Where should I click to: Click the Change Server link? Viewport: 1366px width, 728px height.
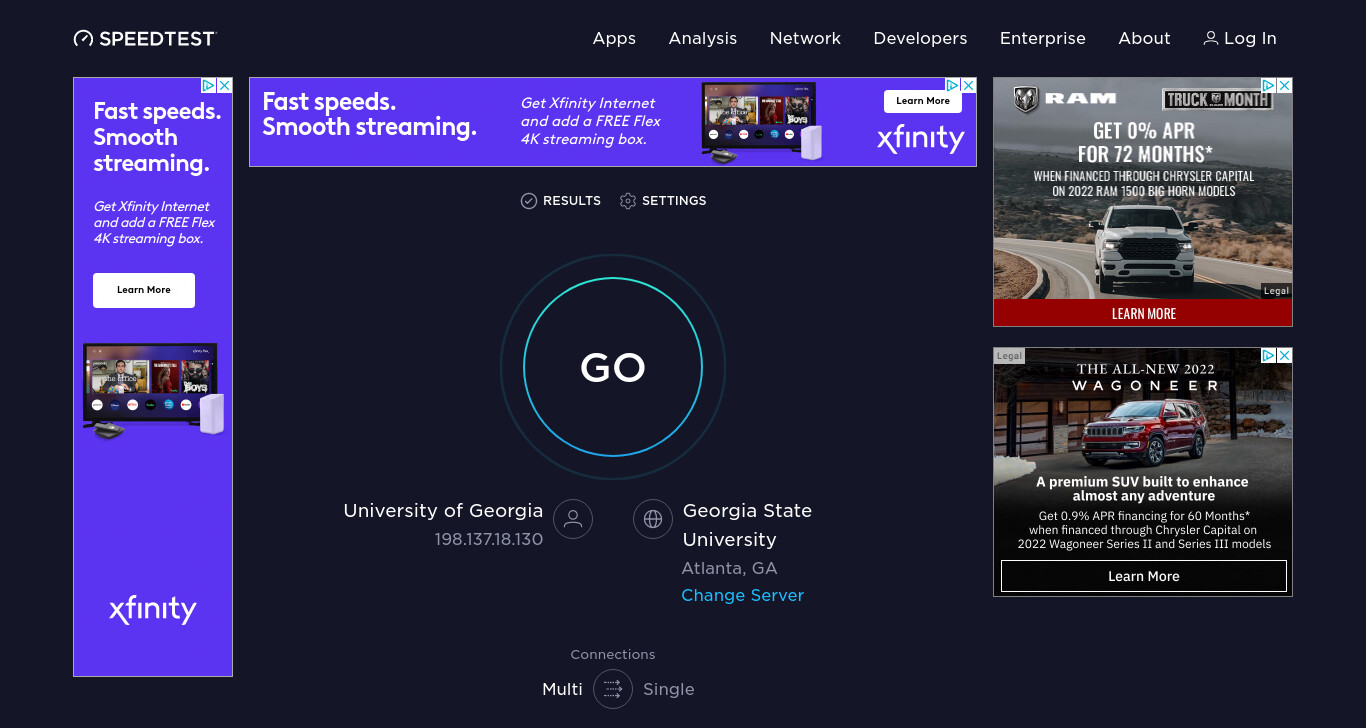tap(743, 595)
